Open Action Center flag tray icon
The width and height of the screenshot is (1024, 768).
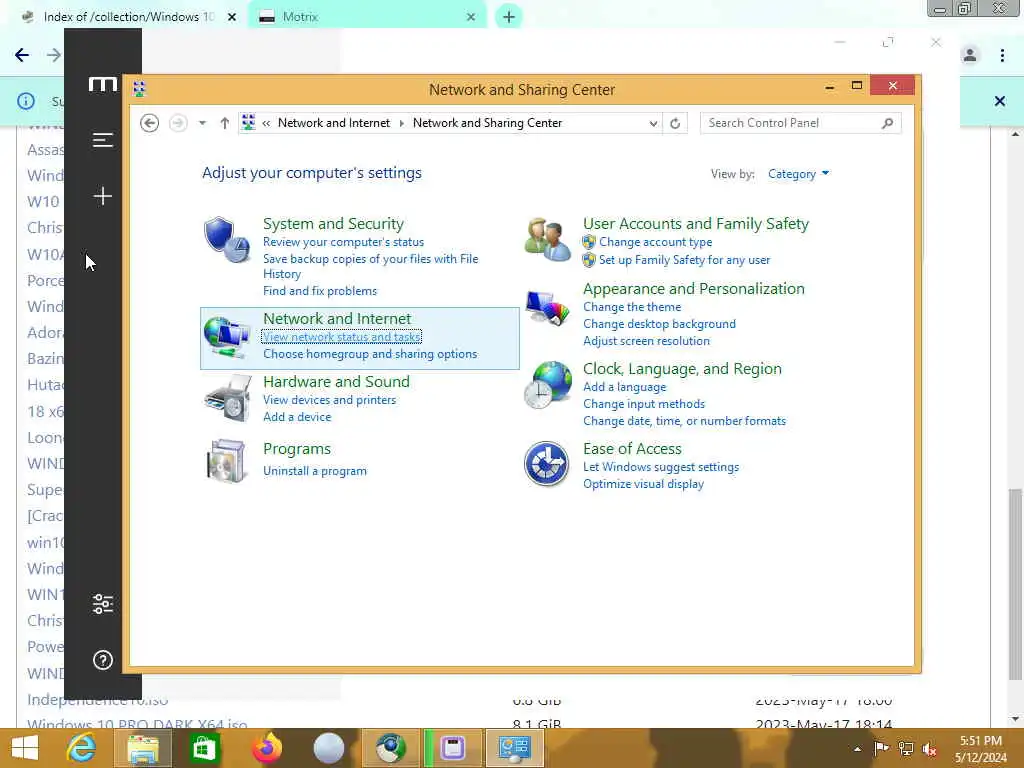coord(882,748)
